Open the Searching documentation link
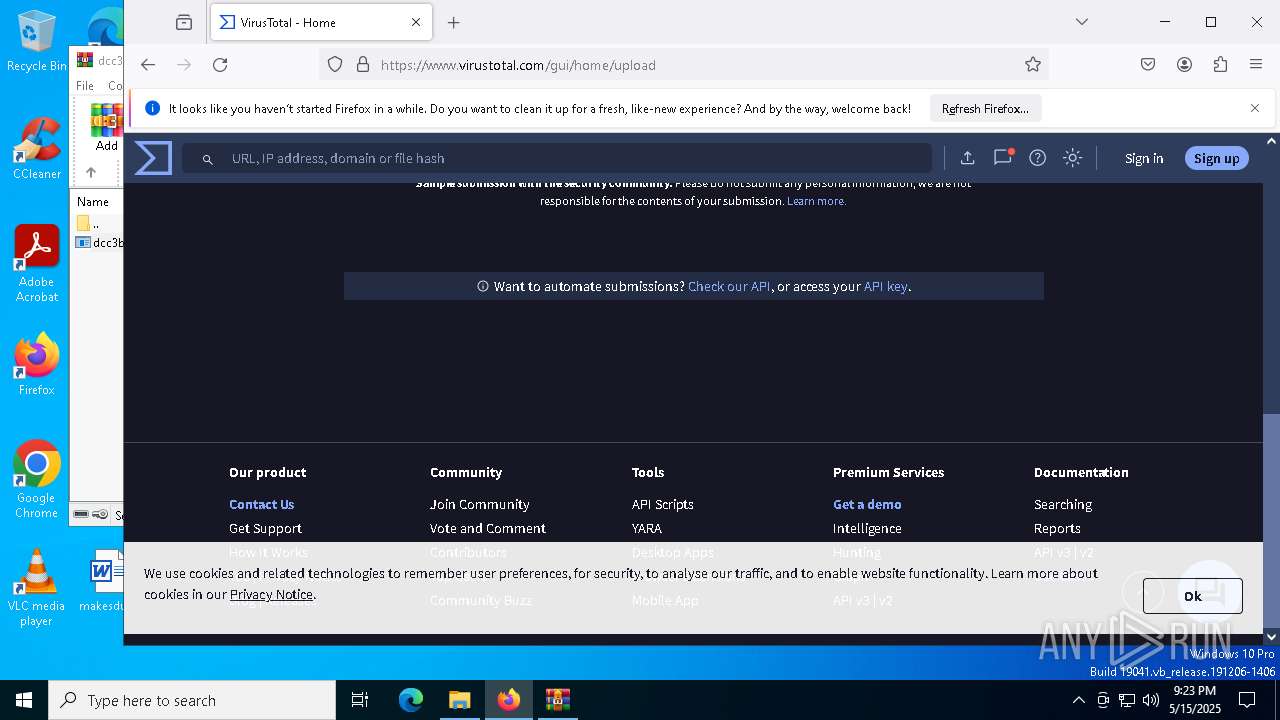Viewport: 1280px width, 720px height. [x=1063, y=504]
